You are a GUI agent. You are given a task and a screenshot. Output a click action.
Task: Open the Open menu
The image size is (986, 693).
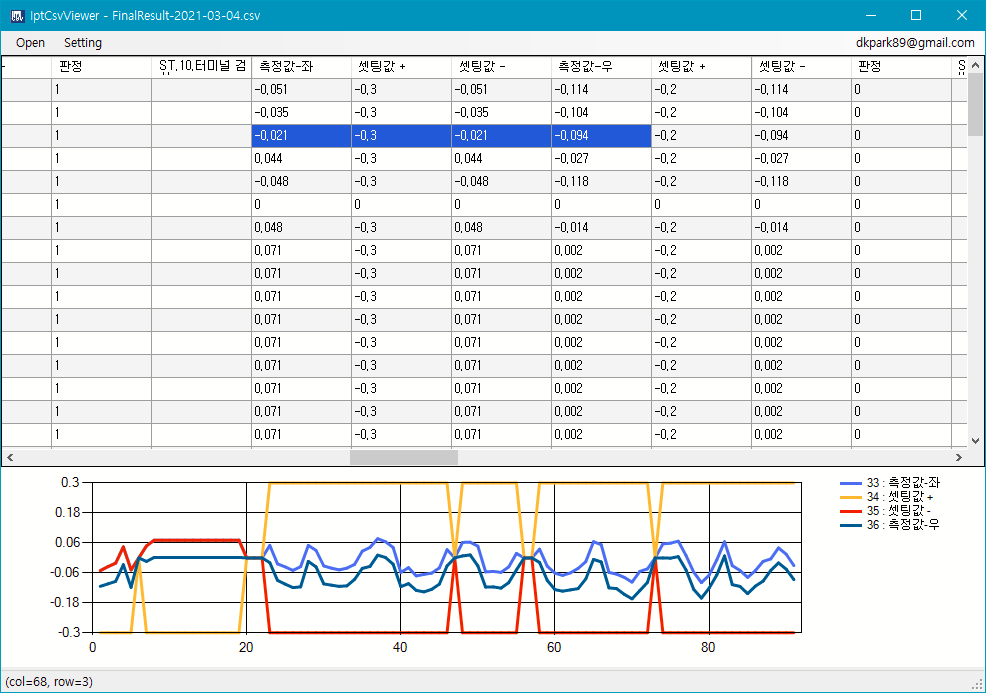point(30,43)
